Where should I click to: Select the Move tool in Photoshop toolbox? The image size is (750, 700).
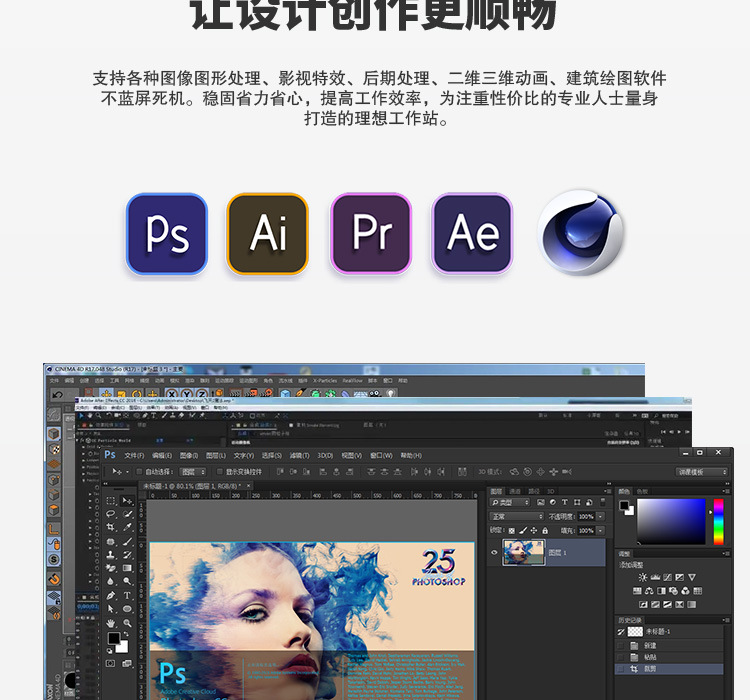coord(127,500)
